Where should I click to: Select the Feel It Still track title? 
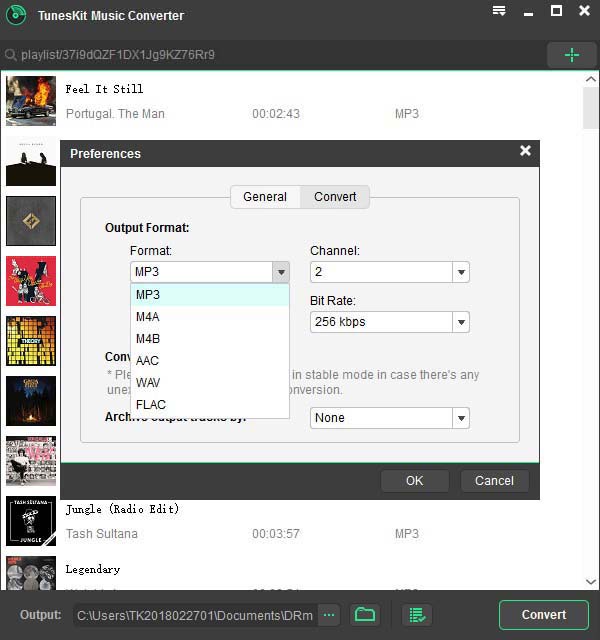(x=104, y=89)
